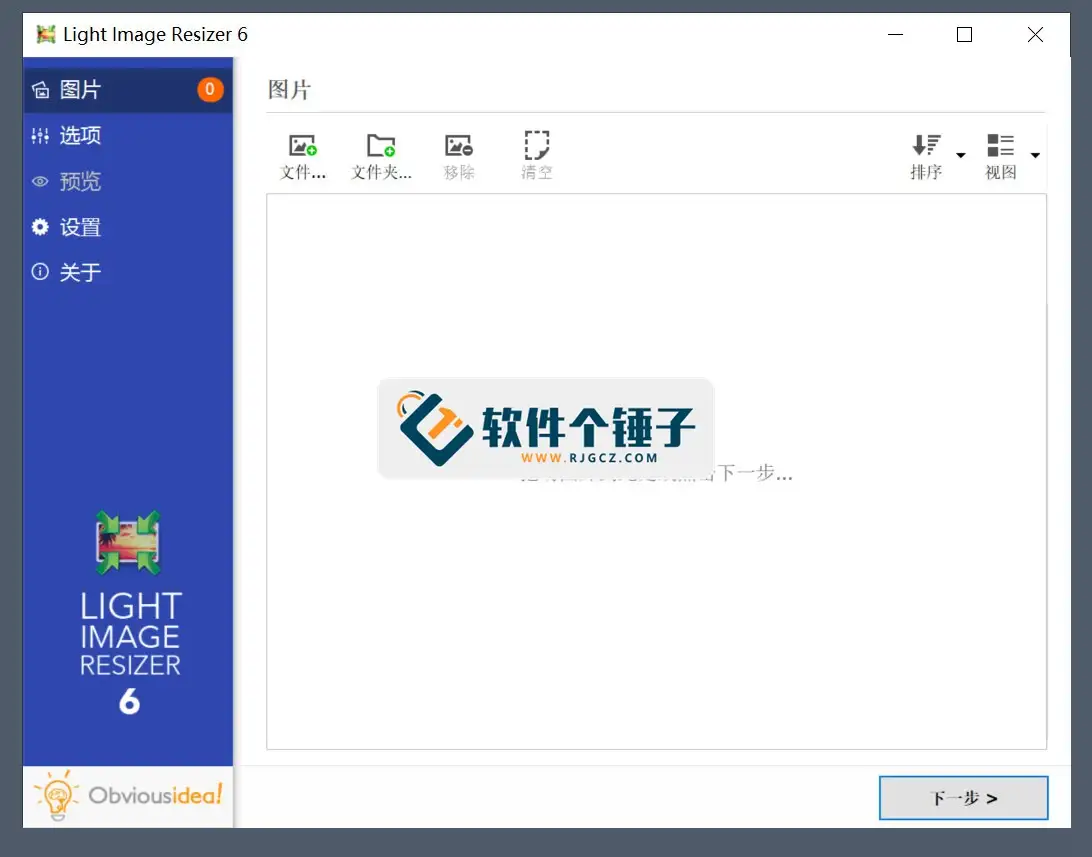Click the 清空 clear list icon
This screenshot has width=1092, height=857.
pos(537,147)
